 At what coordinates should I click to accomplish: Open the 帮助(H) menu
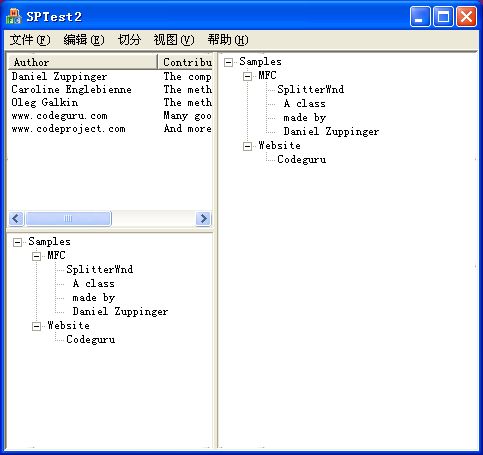pyautogui.click(x=228, y=40)
